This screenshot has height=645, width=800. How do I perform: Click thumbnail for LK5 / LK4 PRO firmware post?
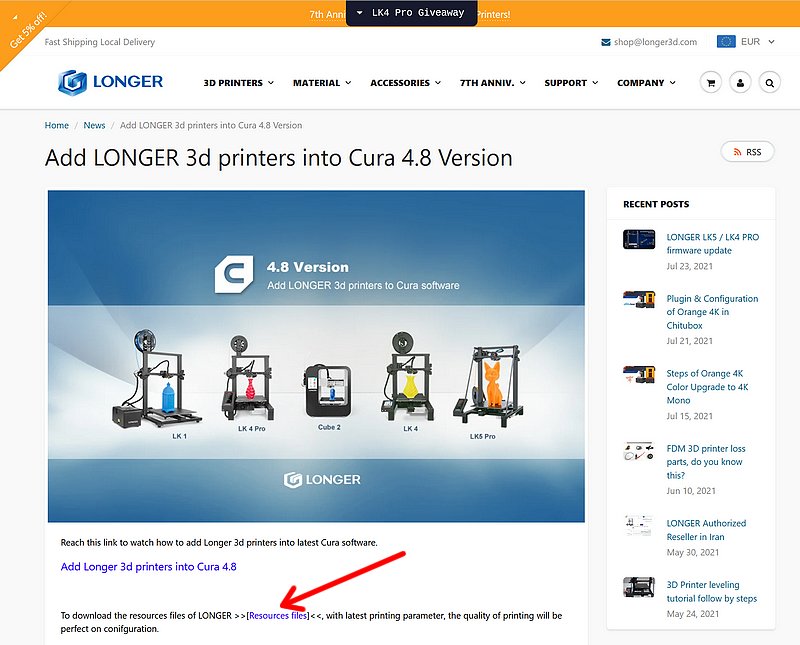(639, 239)
